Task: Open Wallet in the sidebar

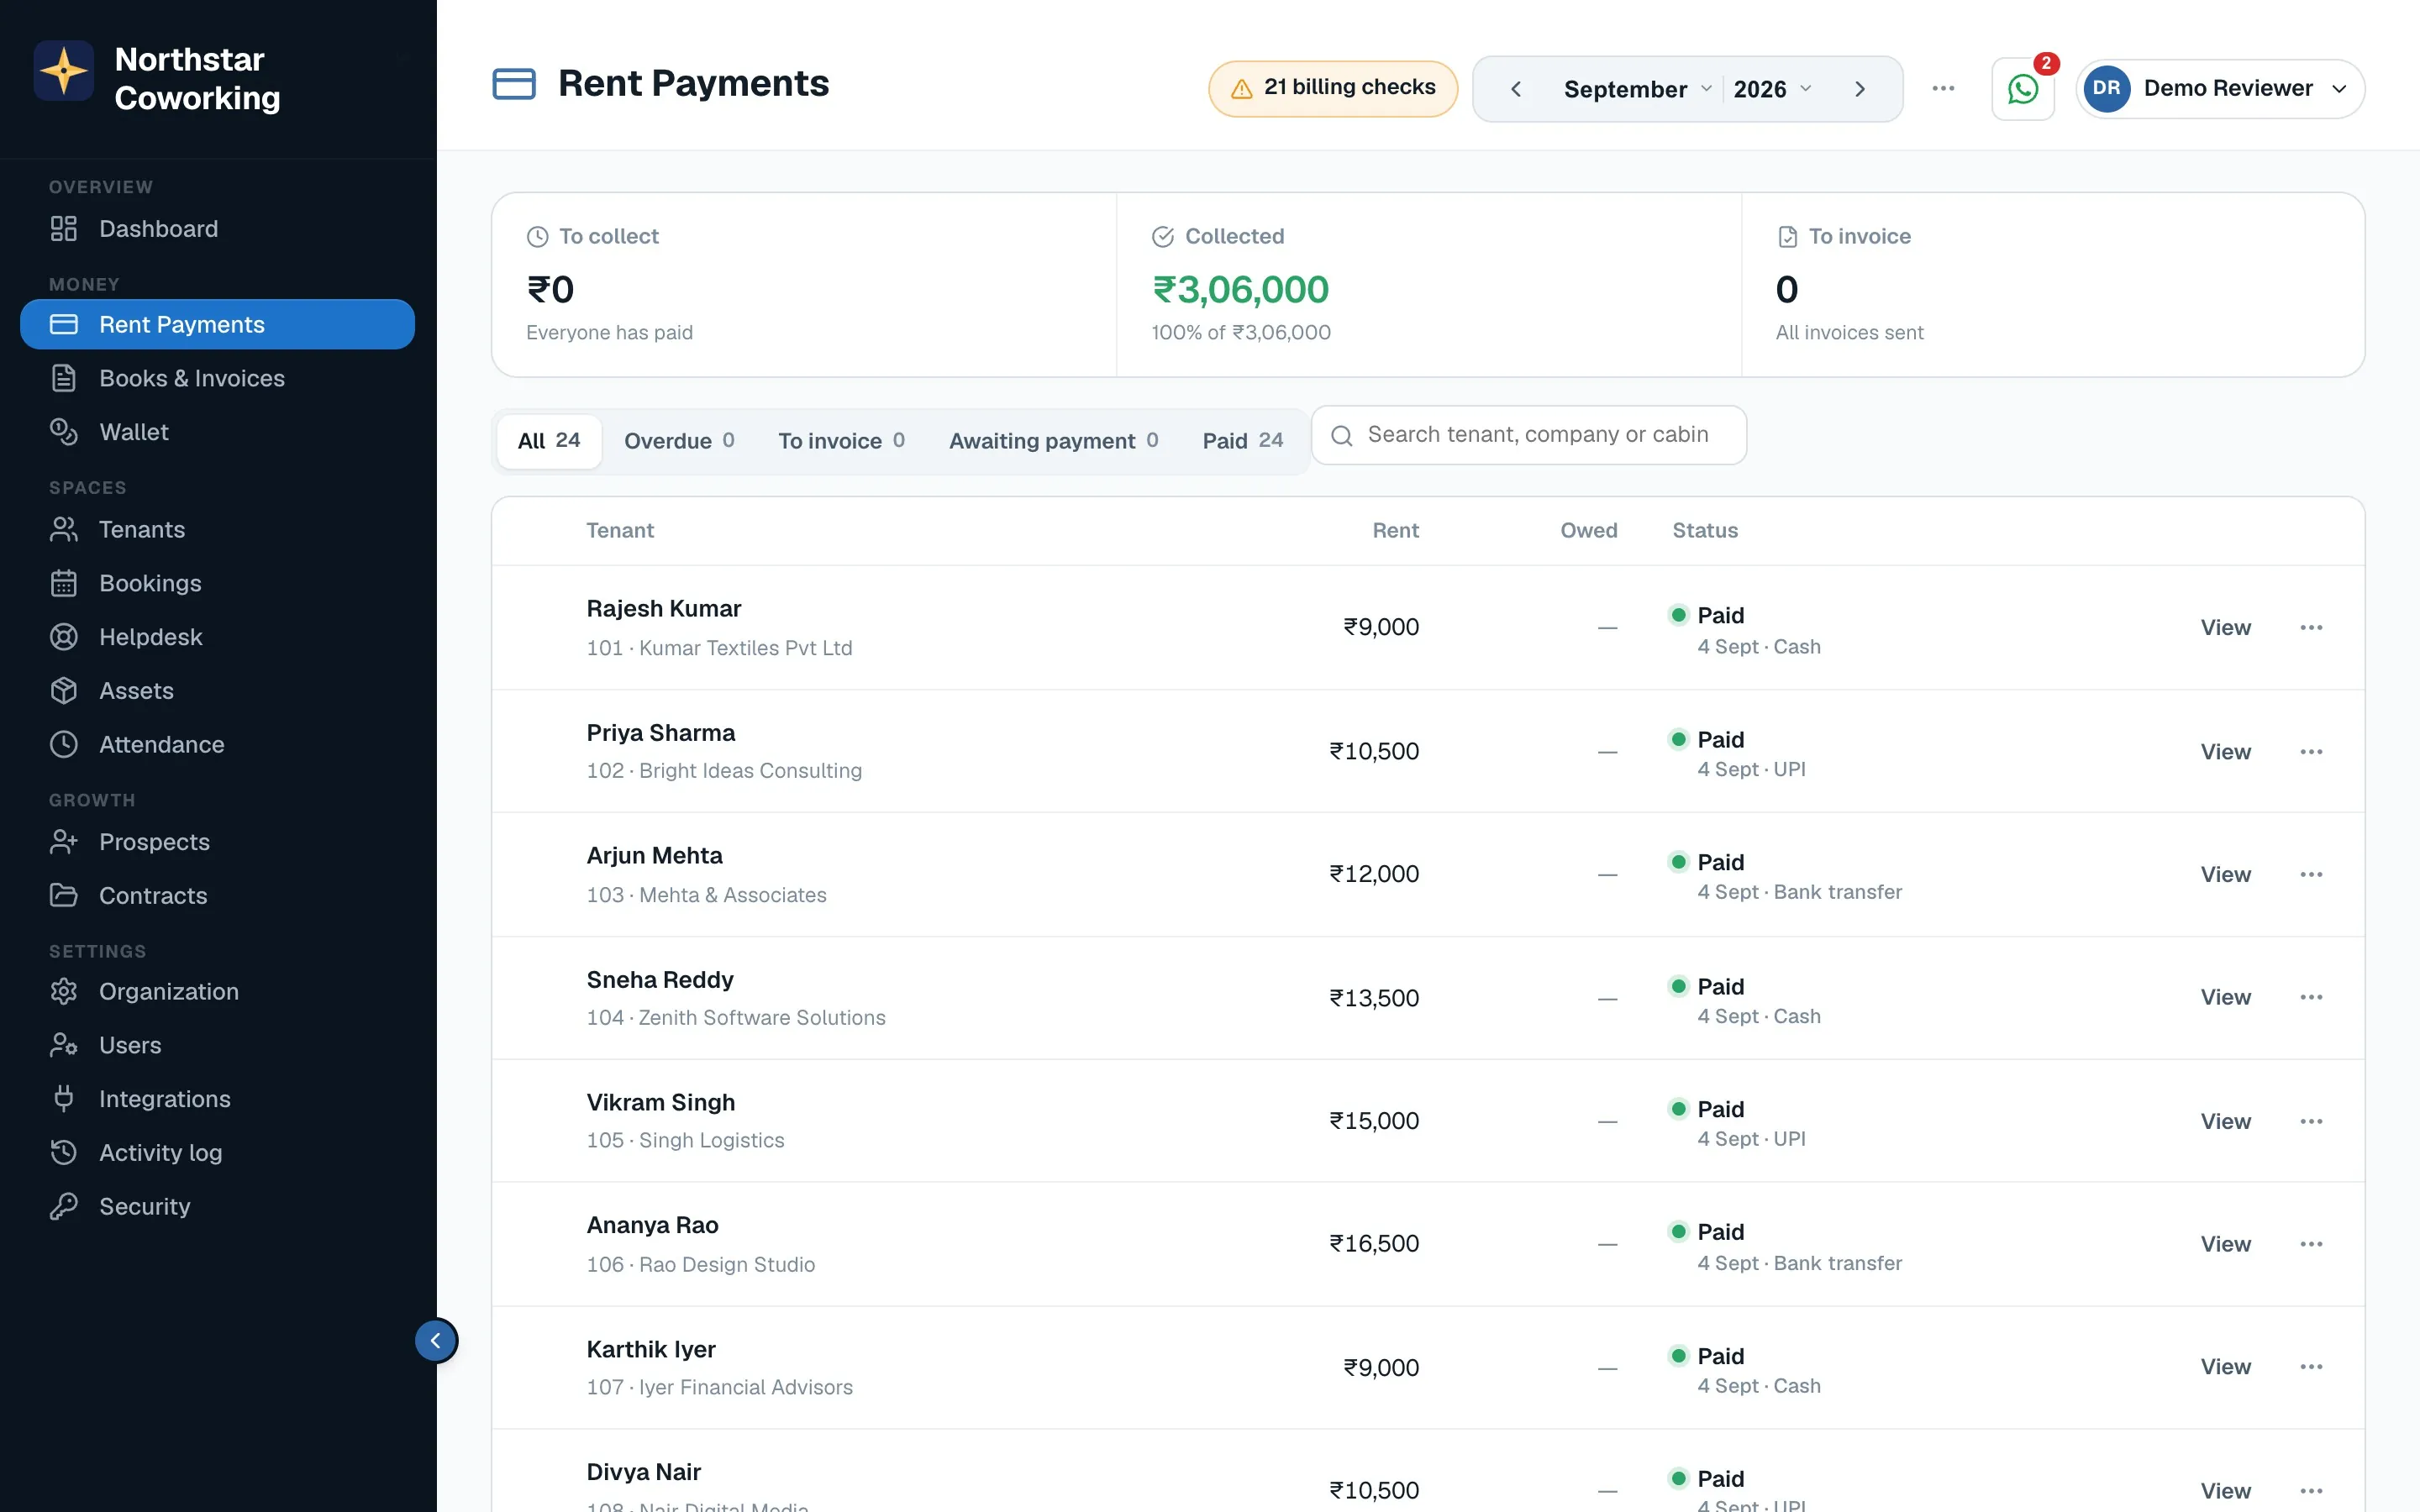Action: tap(217, 432)
